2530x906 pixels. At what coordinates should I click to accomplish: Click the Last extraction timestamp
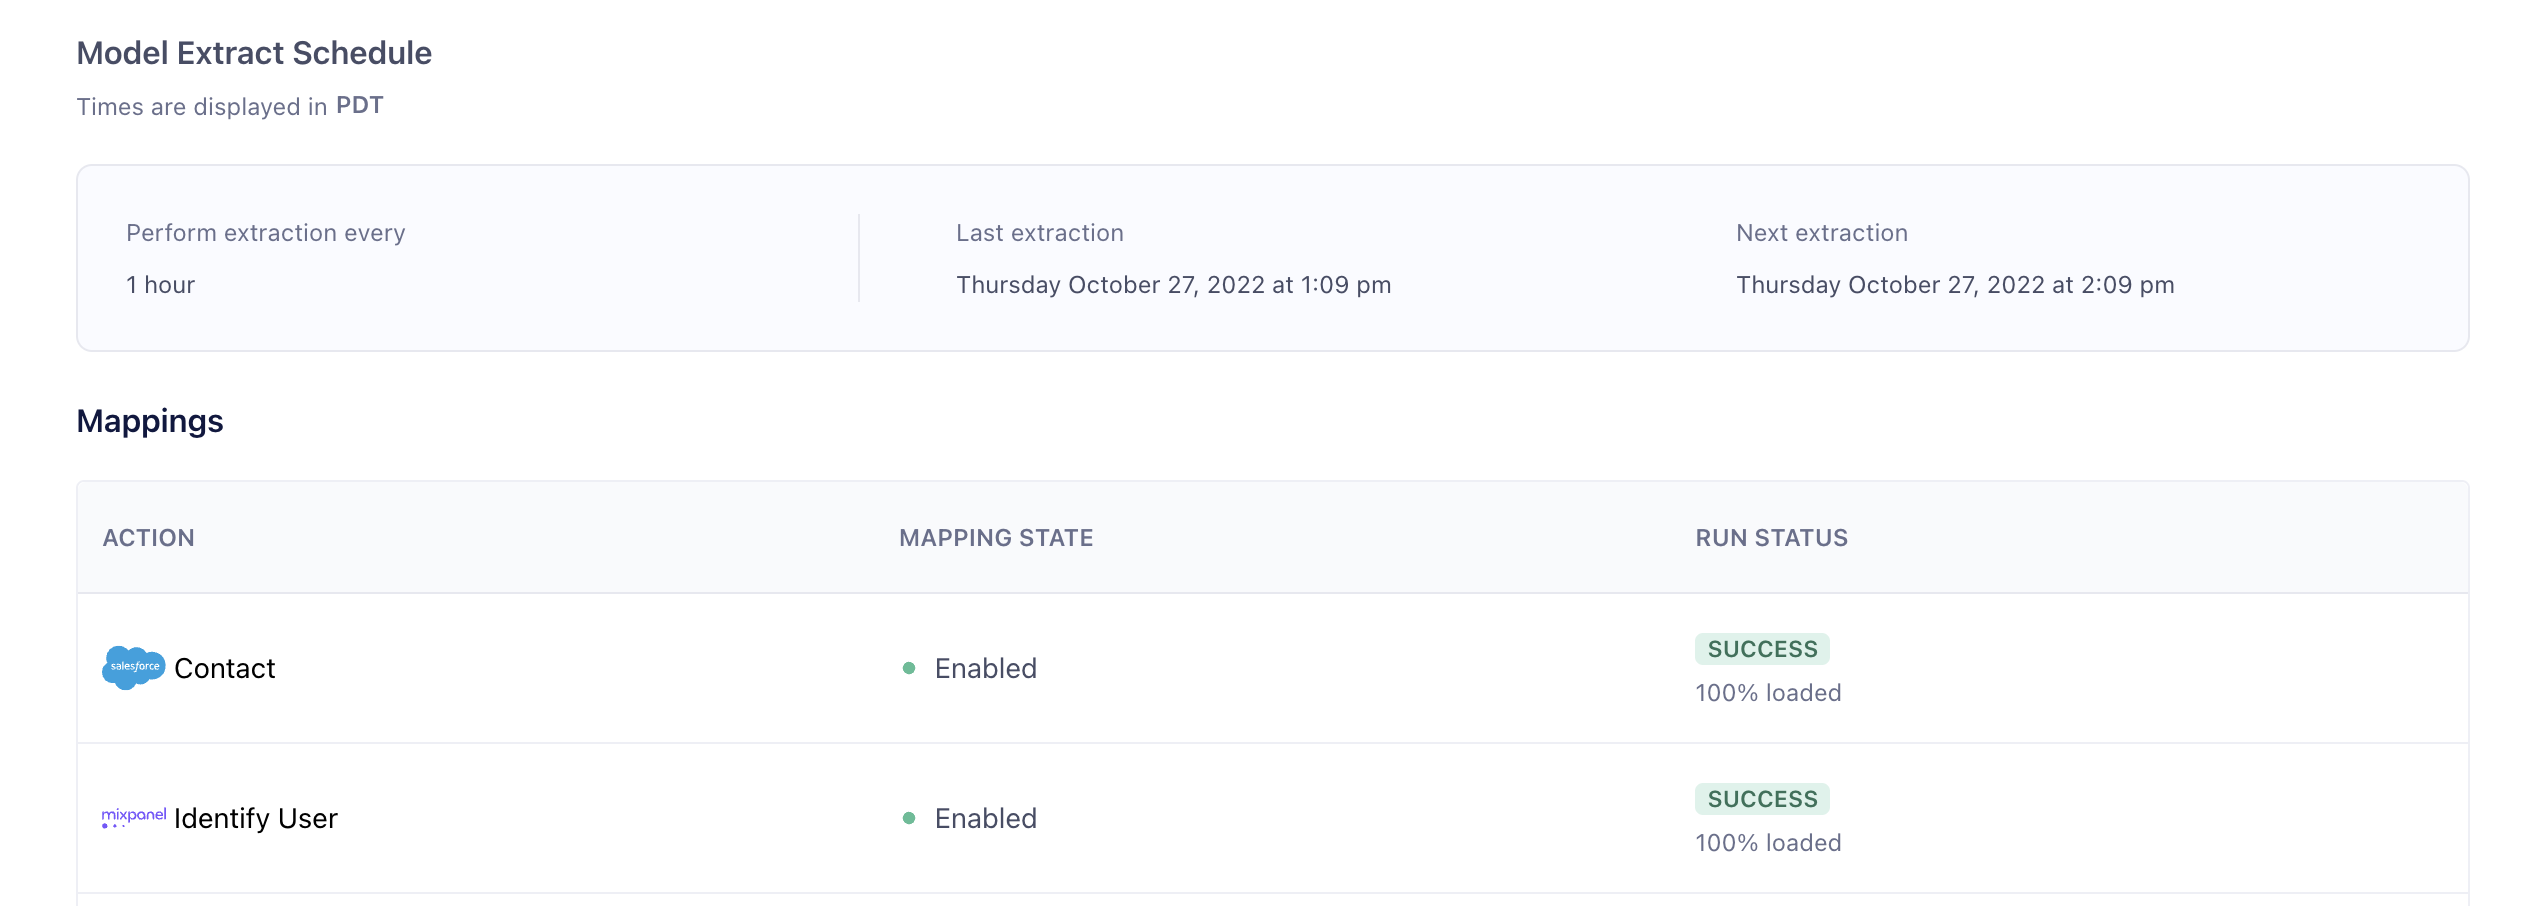tap(1173, 285)
